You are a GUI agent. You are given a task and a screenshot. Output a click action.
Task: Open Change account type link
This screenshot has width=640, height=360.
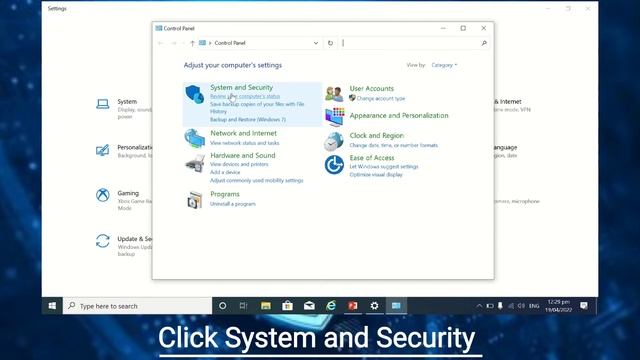click(x=381, y=98)
